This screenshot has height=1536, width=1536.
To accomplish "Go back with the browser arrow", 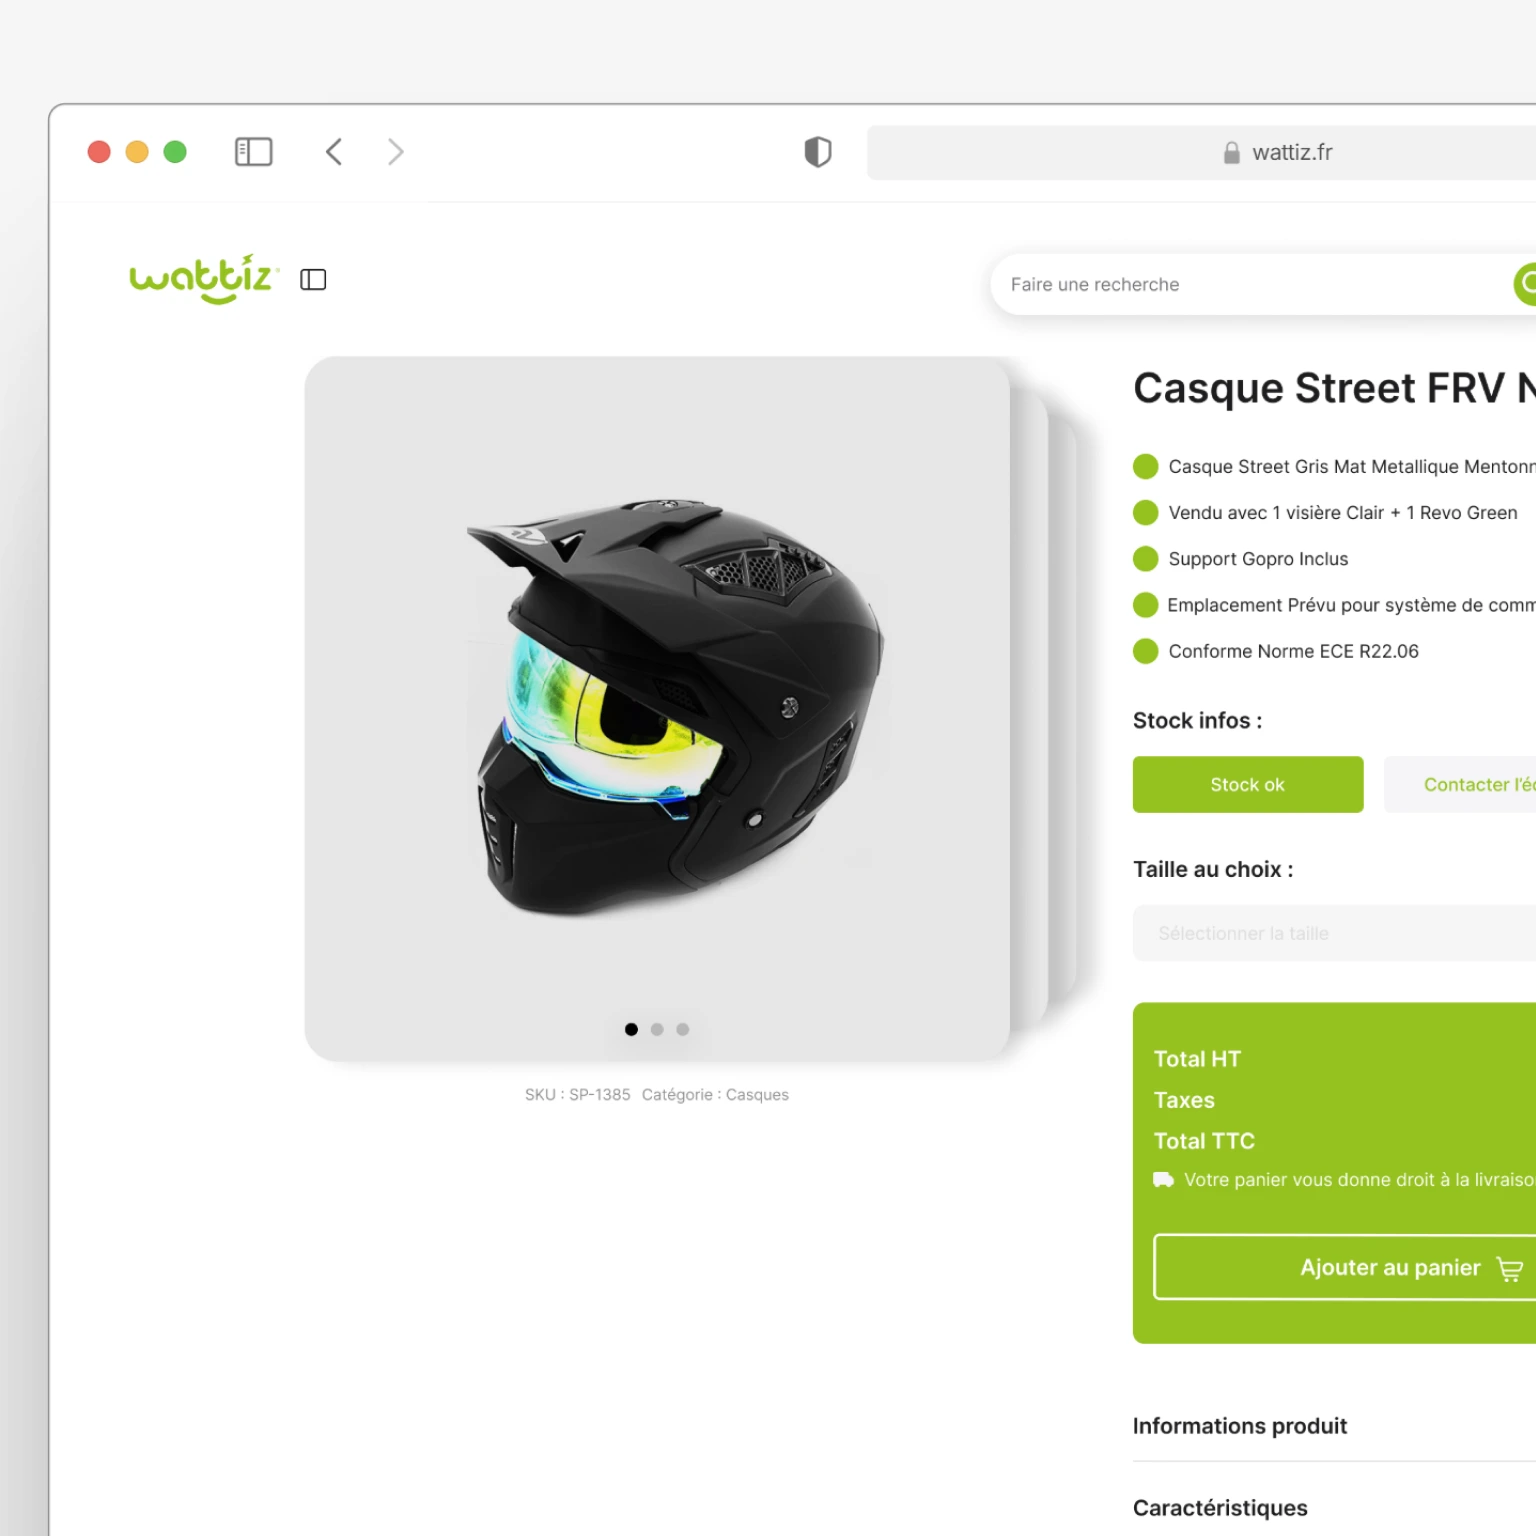I will [334, 152].
